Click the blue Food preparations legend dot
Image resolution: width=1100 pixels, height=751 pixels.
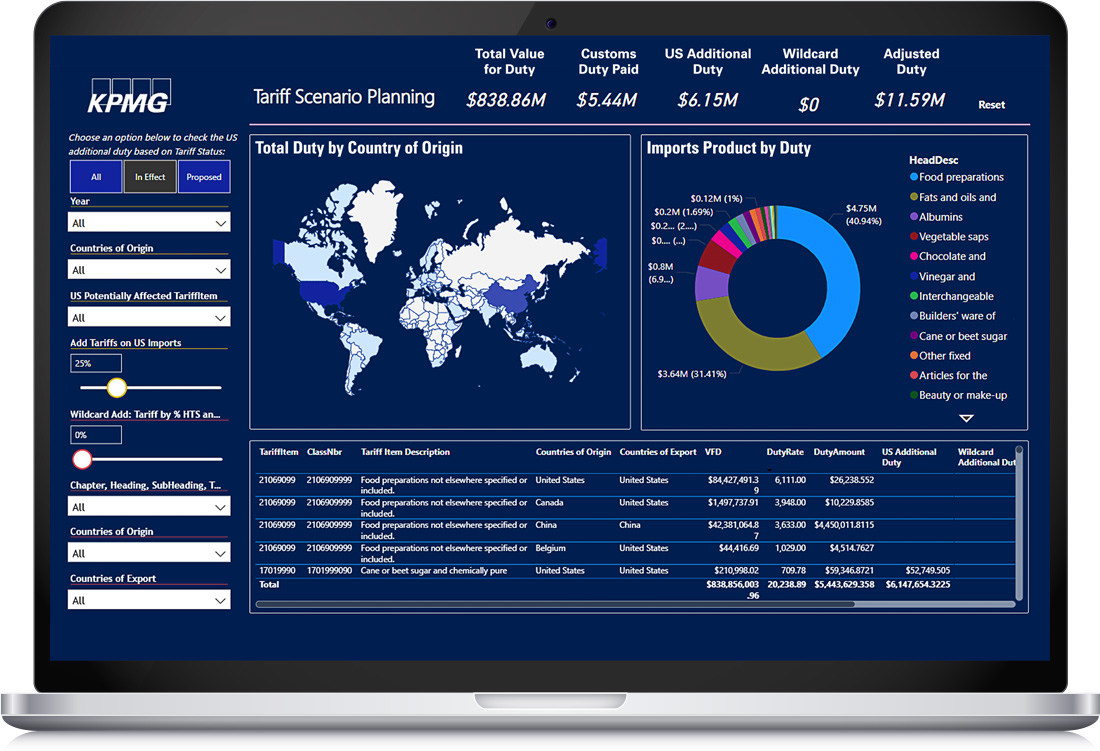(x=914, y=178)
